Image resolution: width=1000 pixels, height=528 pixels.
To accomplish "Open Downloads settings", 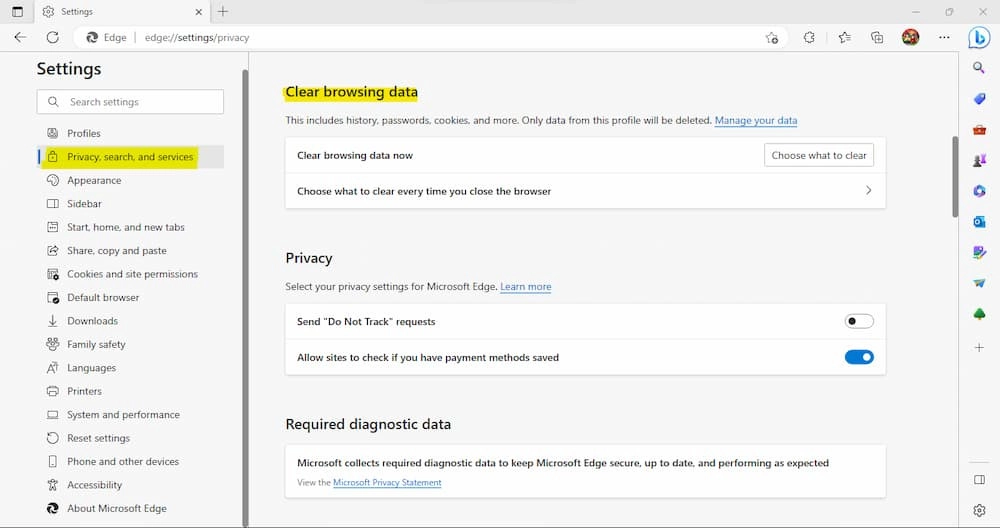I will 131,321.
